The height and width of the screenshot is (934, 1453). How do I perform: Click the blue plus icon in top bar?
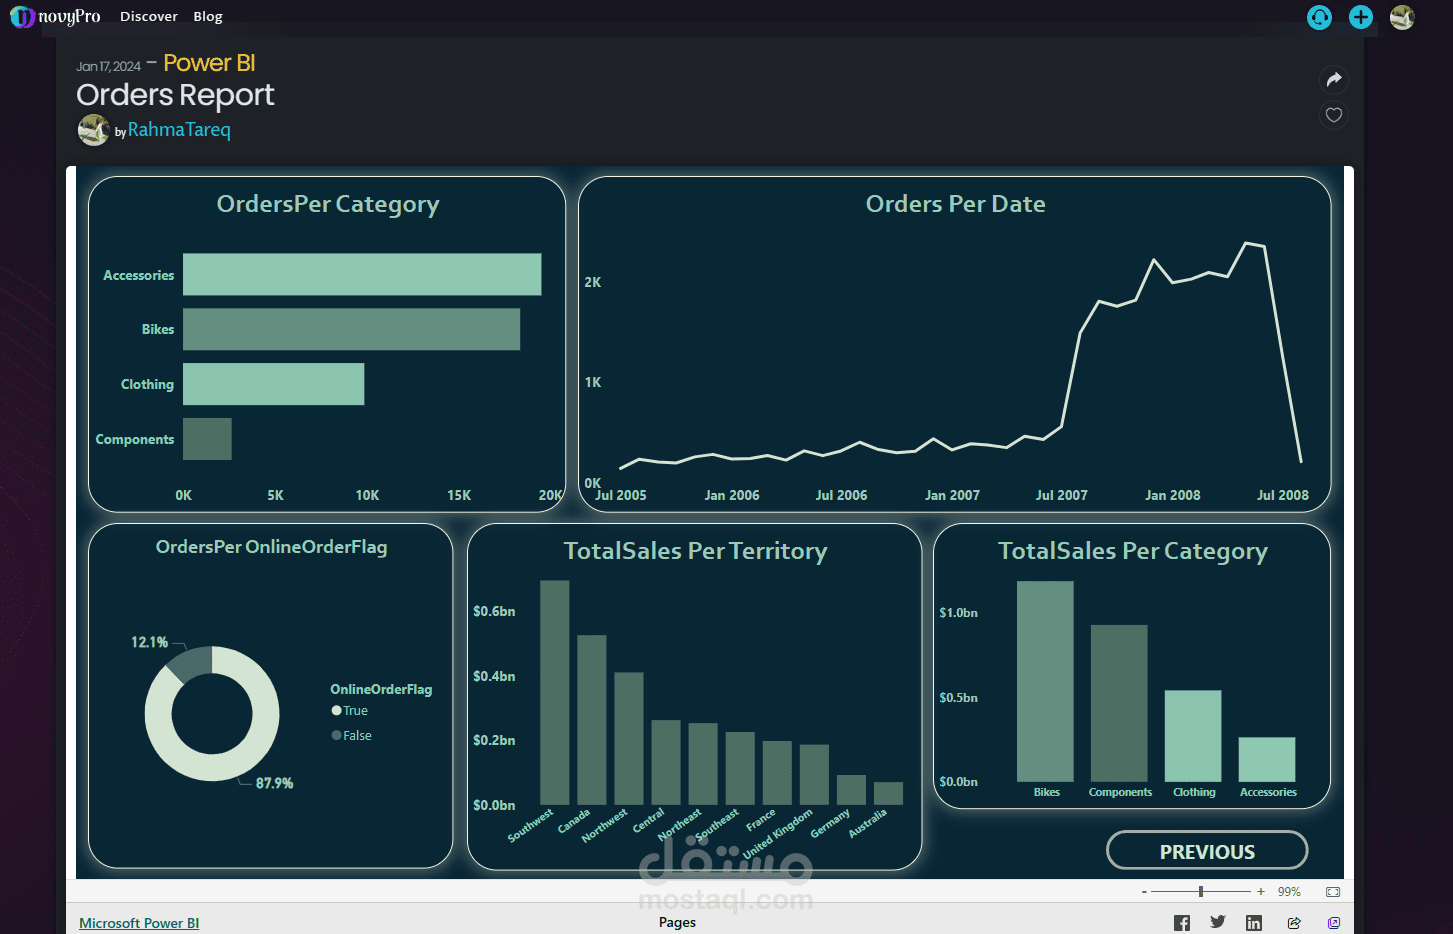click(x=1361, y=17)
